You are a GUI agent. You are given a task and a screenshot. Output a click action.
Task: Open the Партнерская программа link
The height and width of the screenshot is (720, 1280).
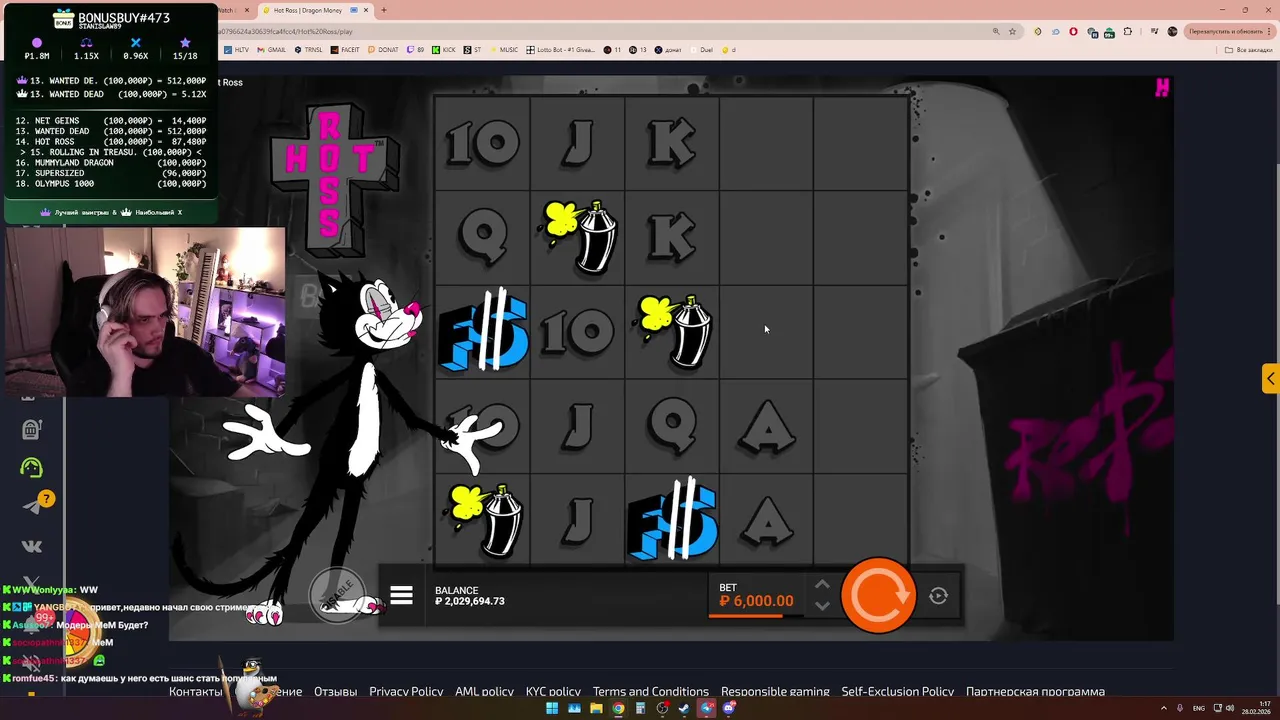coord(1035,692)
